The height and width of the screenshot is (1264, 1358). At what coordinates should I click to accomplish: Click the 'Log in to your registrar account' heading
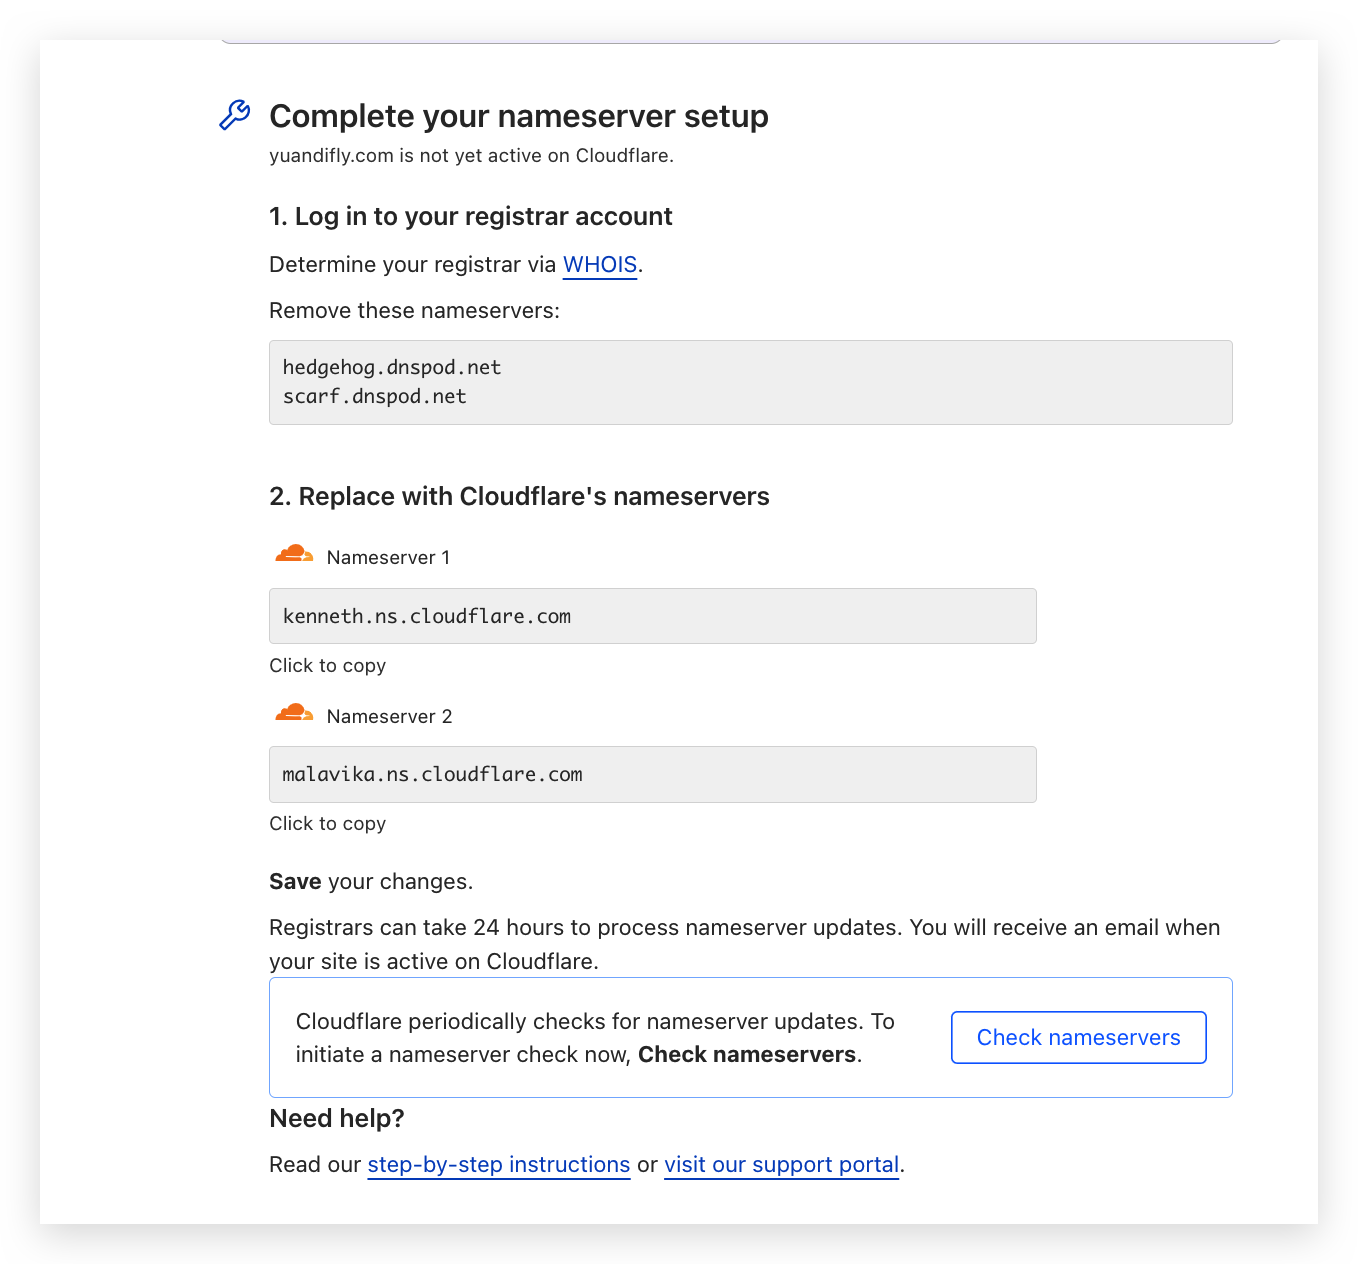(x=471, y=217)
